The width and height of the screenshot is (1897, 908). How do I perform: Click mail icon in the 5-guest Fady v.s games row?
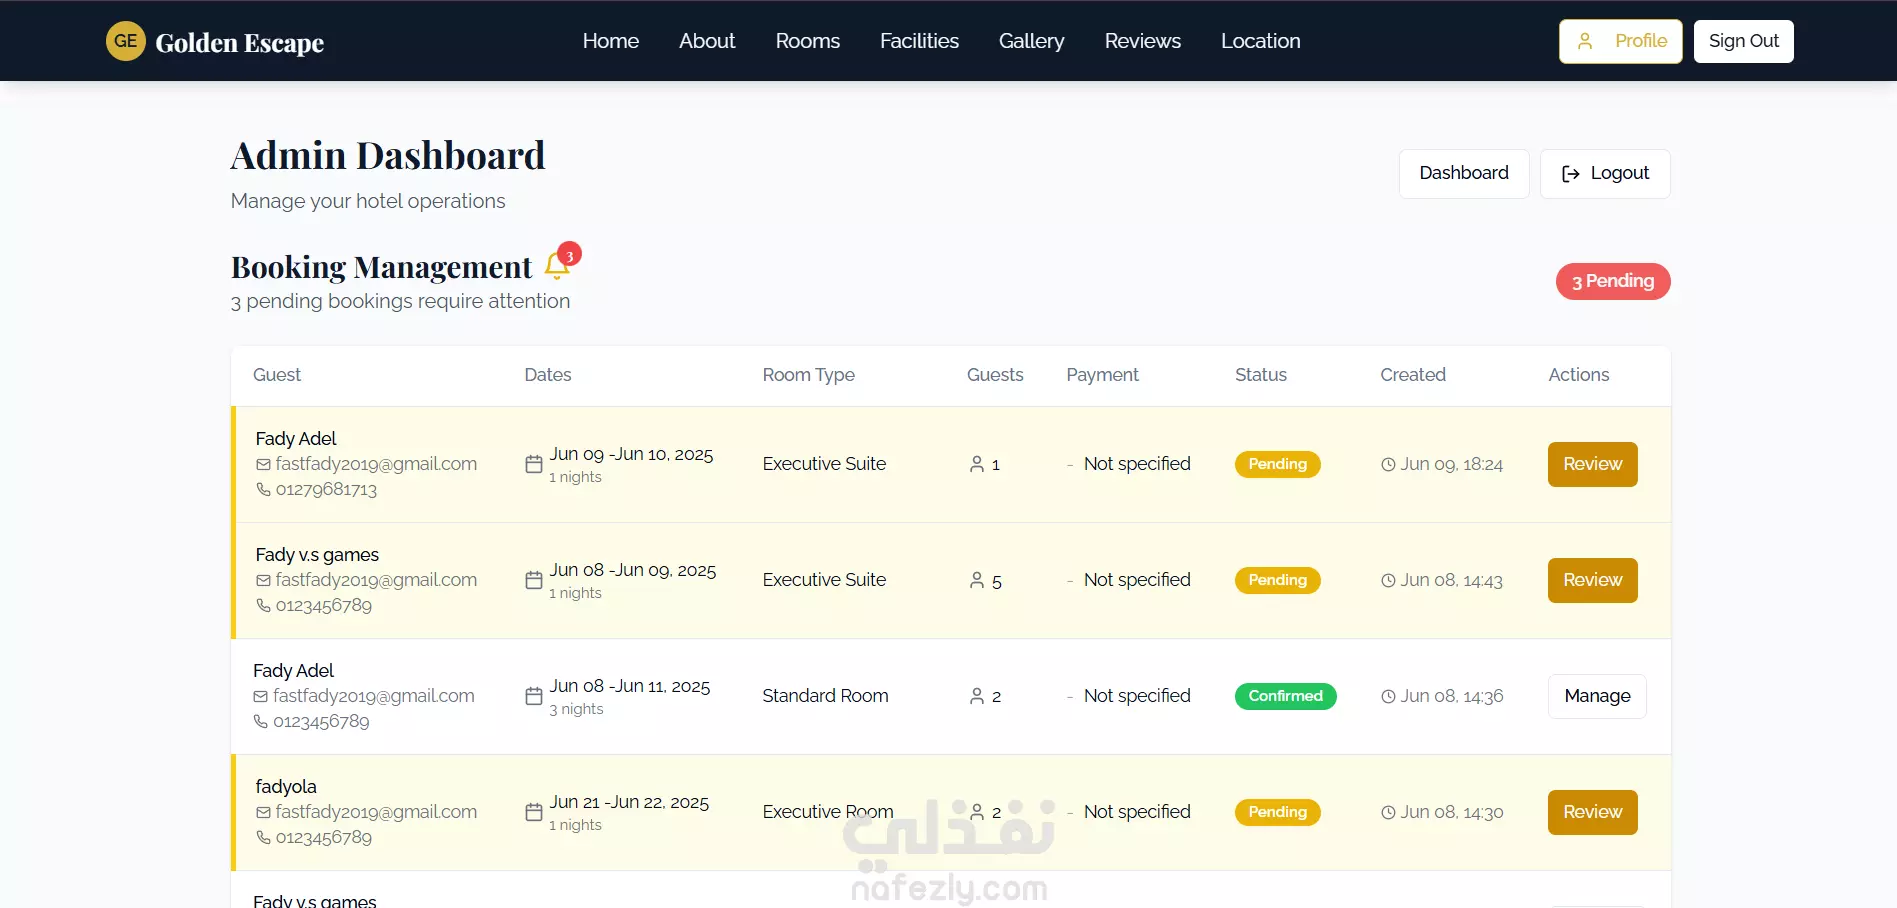tap(263, 580)
